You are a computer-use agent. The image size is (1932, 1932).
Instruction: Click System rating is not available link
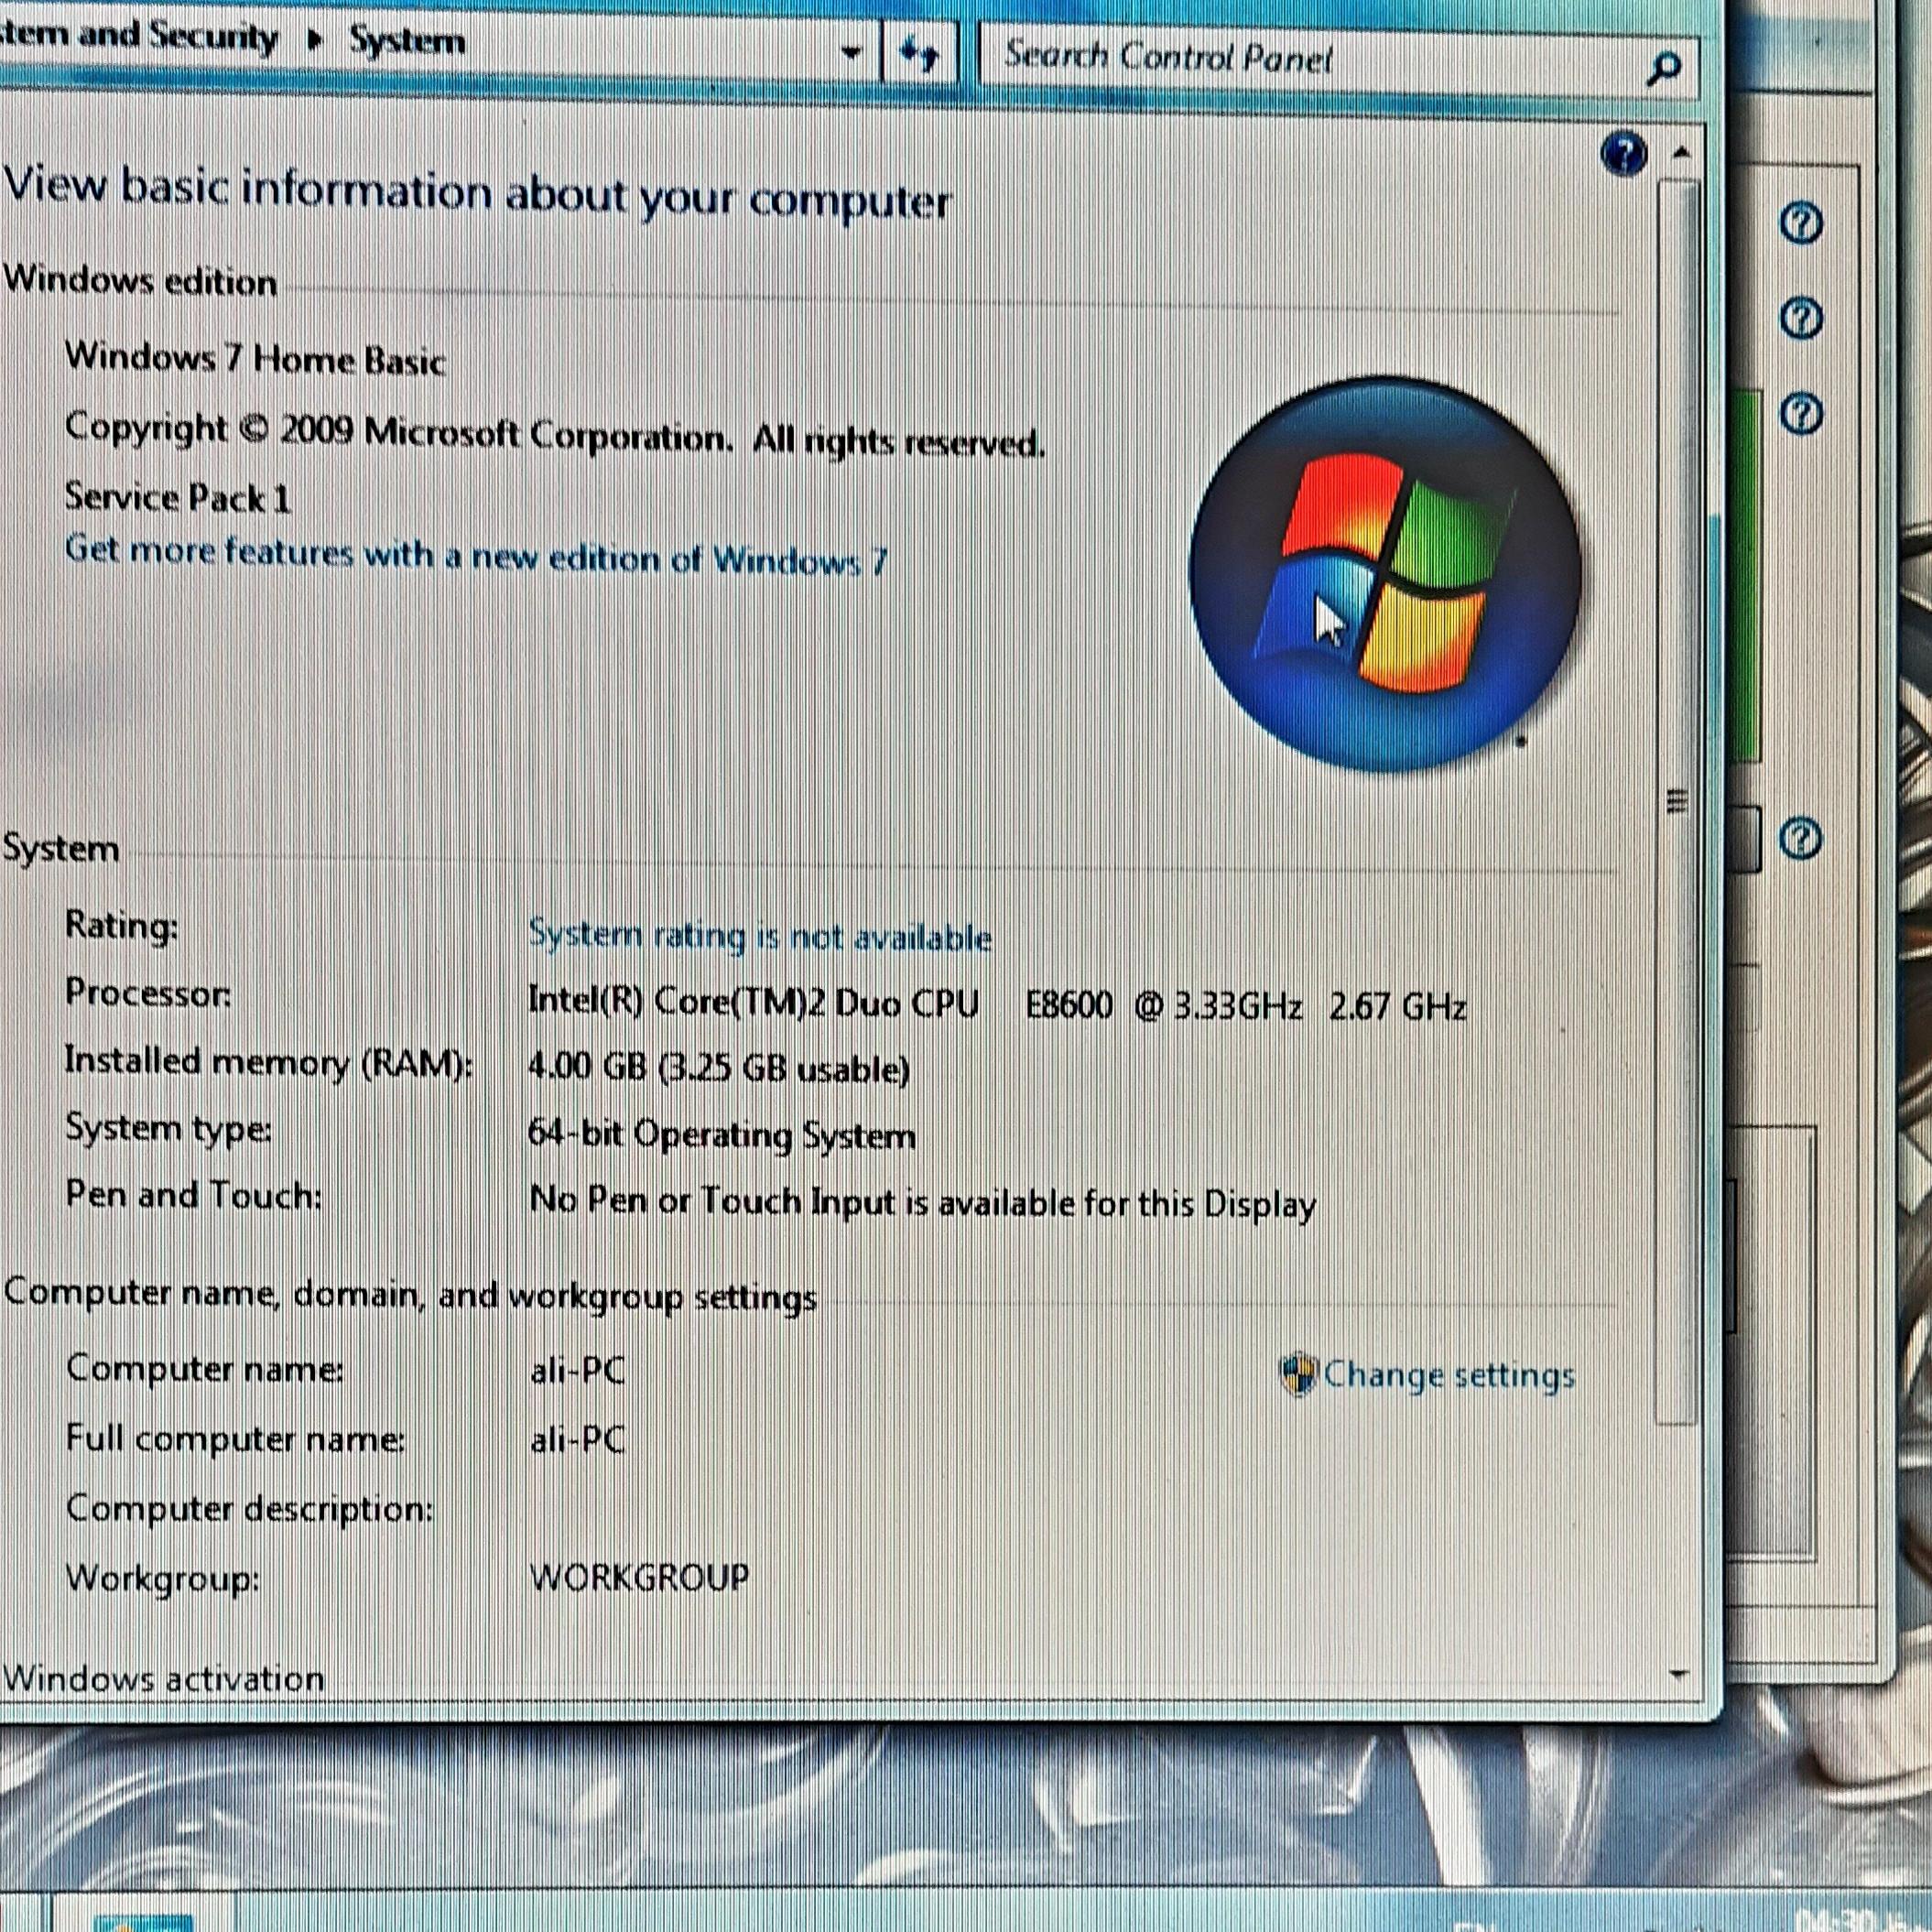[760, 936]
